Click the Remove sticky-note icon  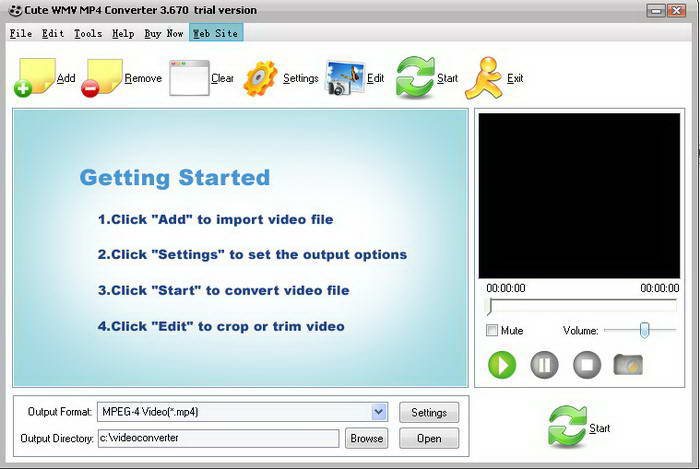pyautogui.click(x=102, y=78)
